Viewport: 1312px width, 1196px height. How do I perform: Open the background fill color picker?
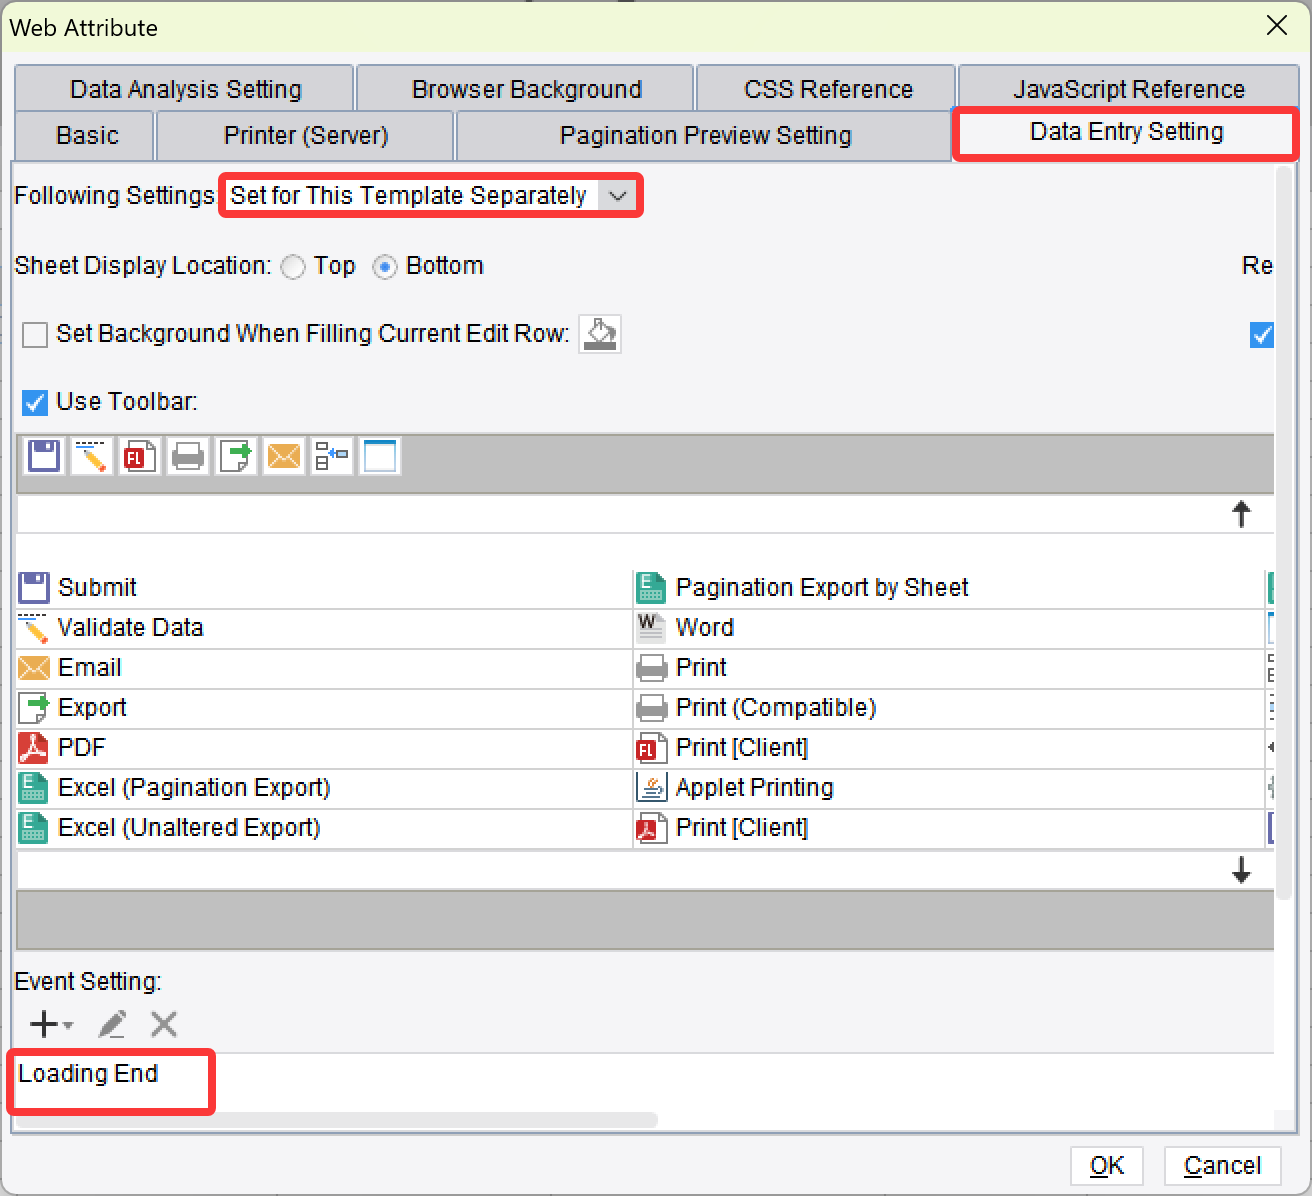pos(600,334)
